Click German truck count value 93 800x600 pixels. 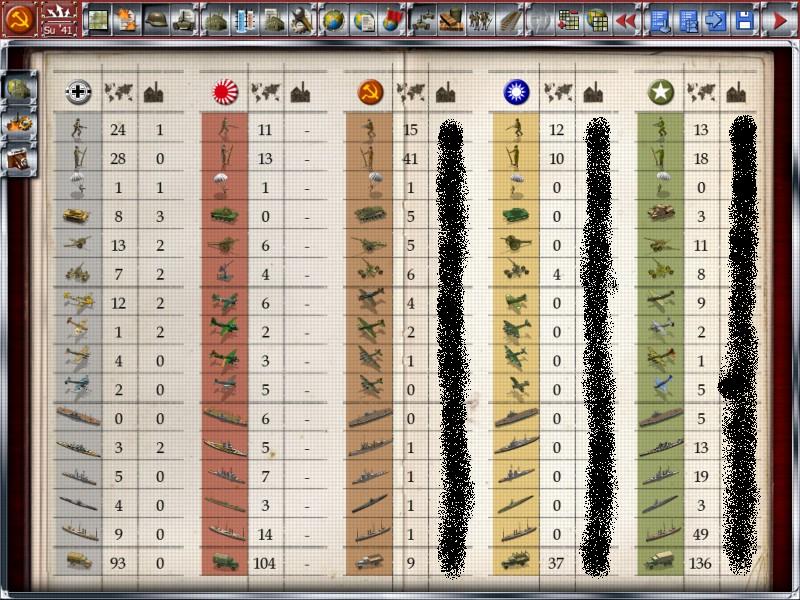[118, 563]
